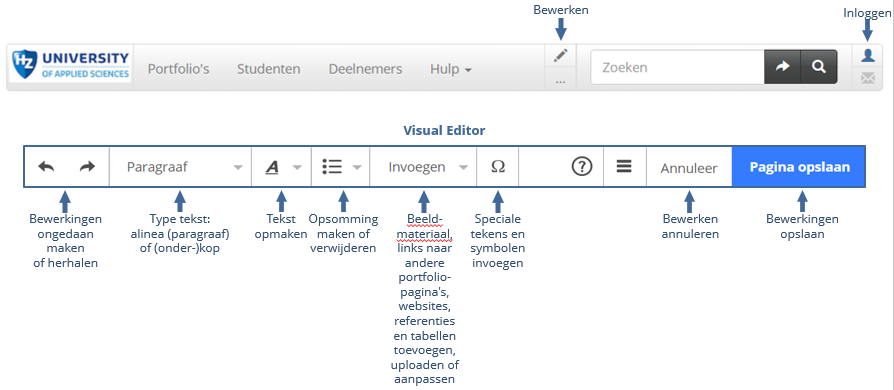Click the go arrow button beside search
Image resolution: width=894 pixels, height=390 pixels.
point(782,67)
